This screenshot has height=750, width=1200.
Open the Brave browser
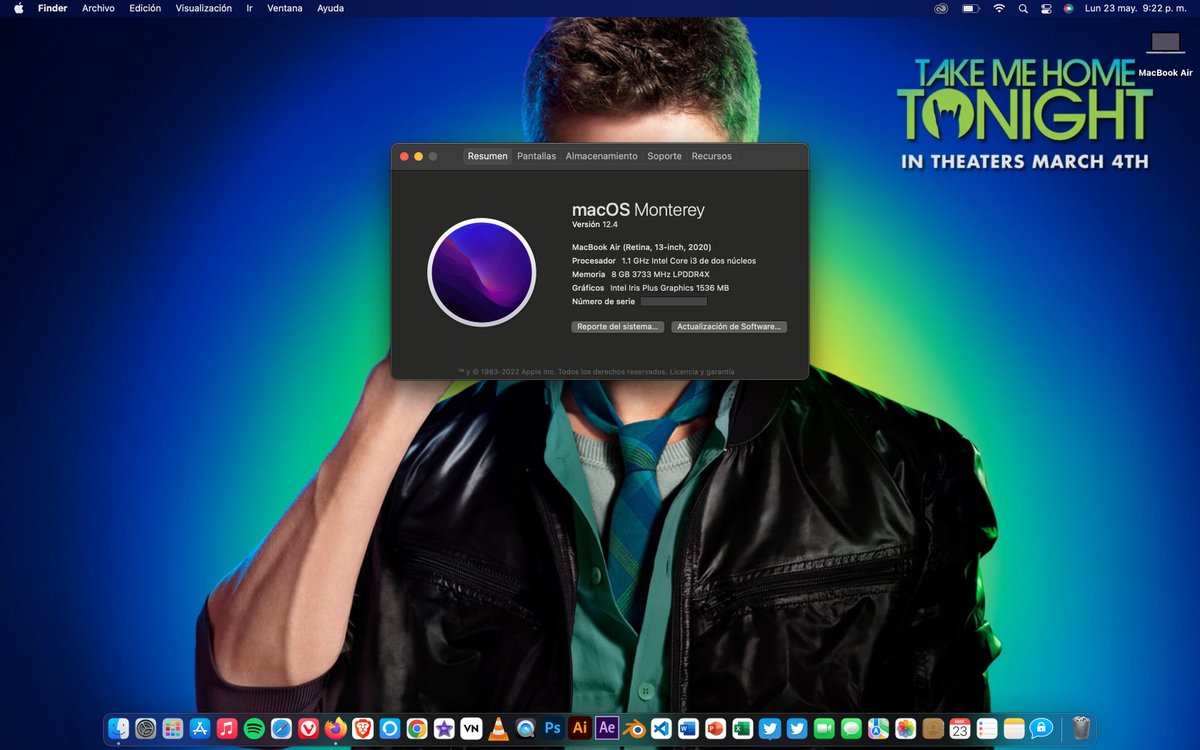click(x=361, y=727)
